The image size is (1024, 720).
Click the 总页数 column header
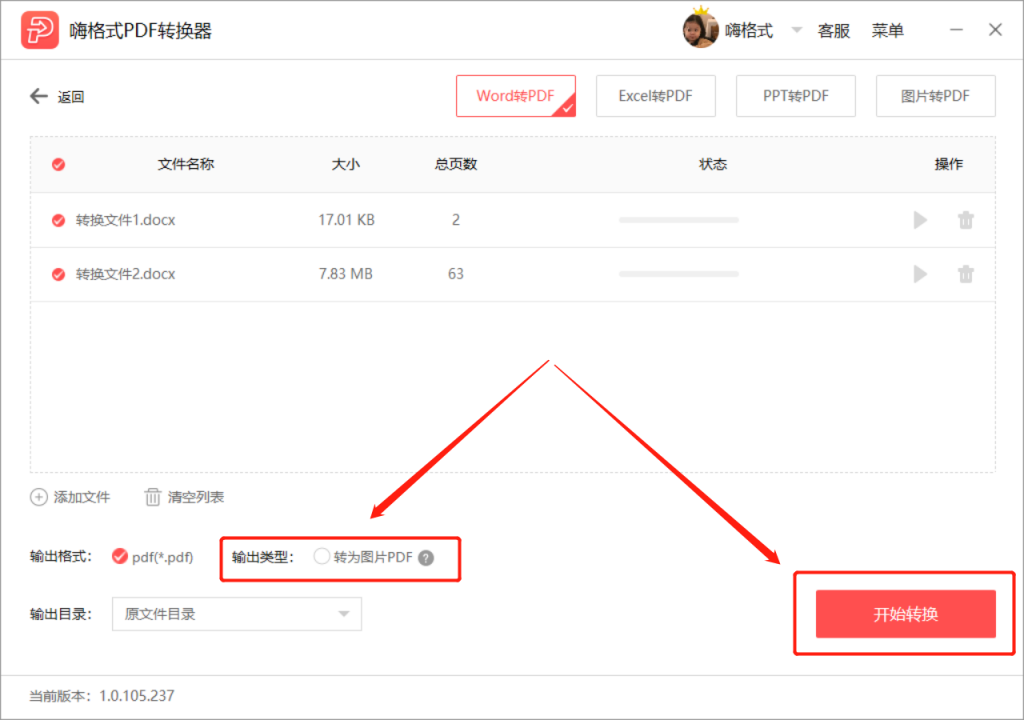(456, 165)
